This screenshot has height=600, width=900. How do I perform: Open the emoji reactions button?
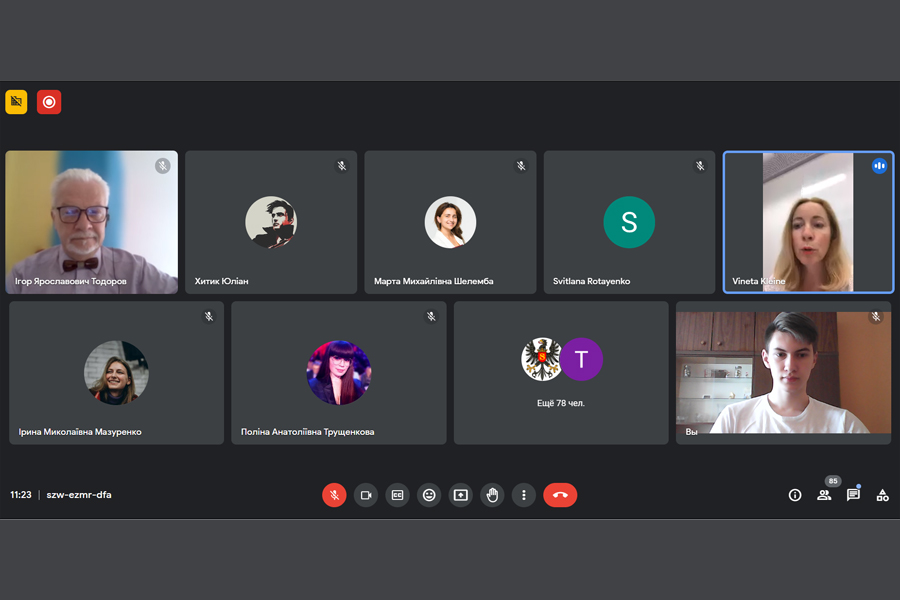point(429,495)
